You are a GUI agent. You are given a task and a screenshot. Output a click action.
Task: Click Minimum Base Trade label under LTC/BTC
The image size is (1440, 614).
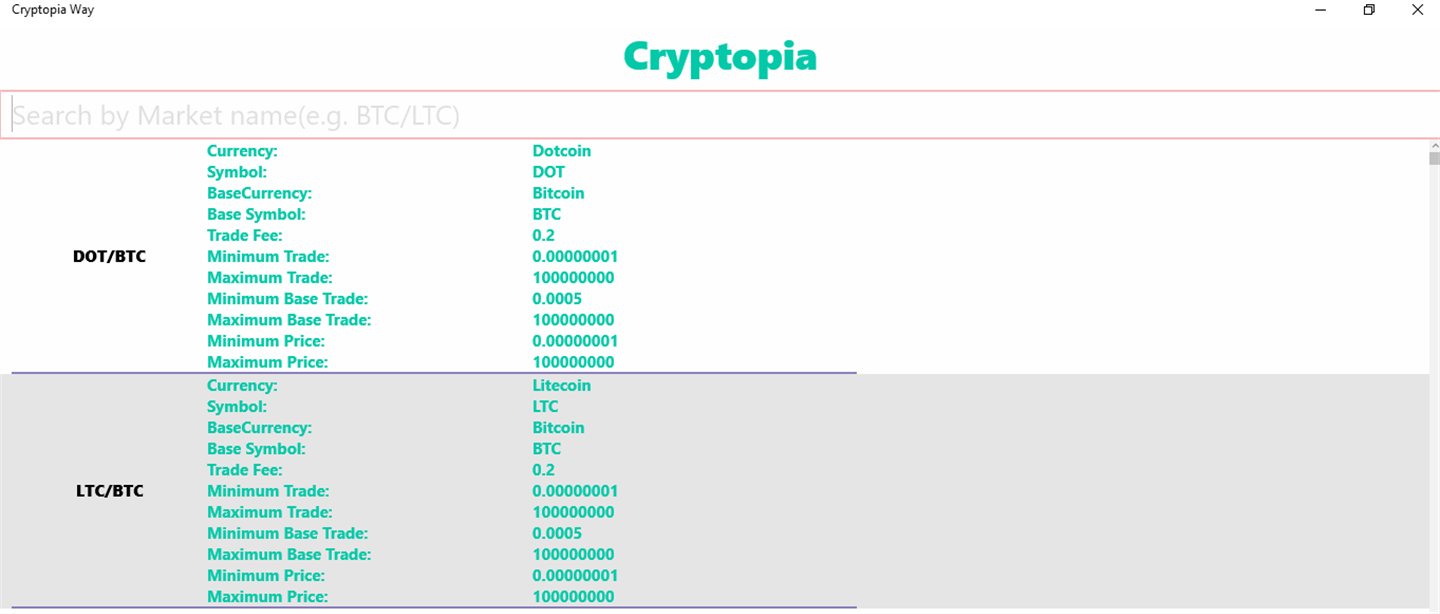[x=288, y=533]
